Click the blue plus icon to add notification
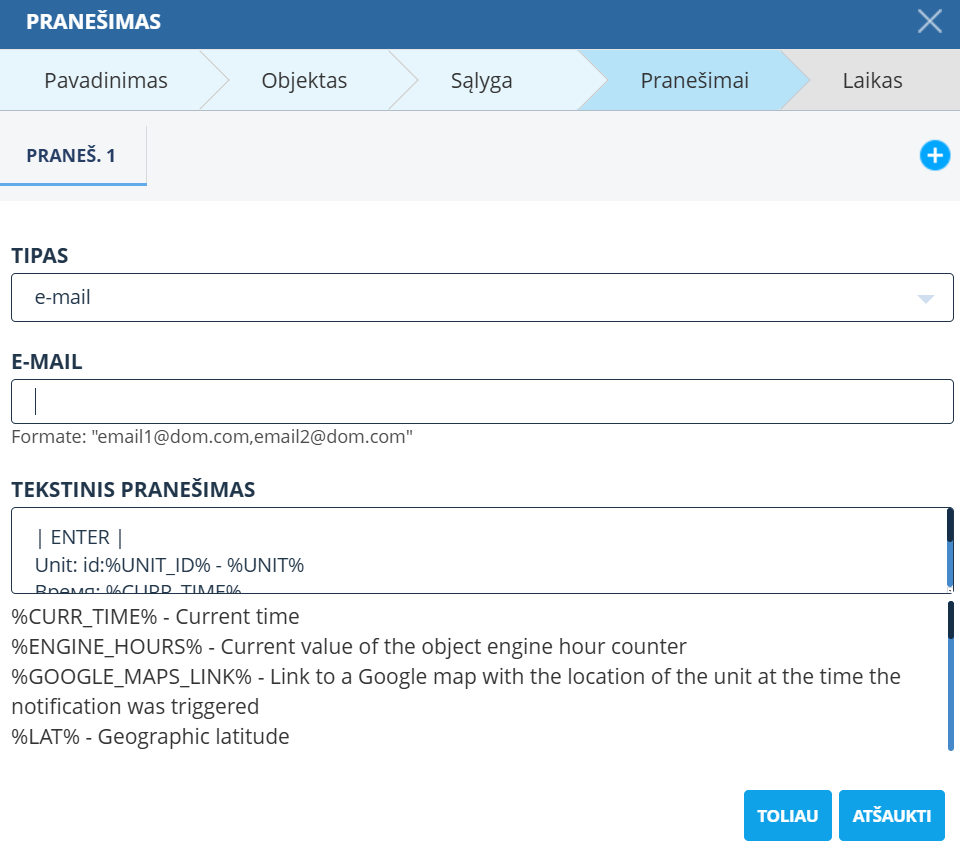The image size is (960, 864). [934, 155]
